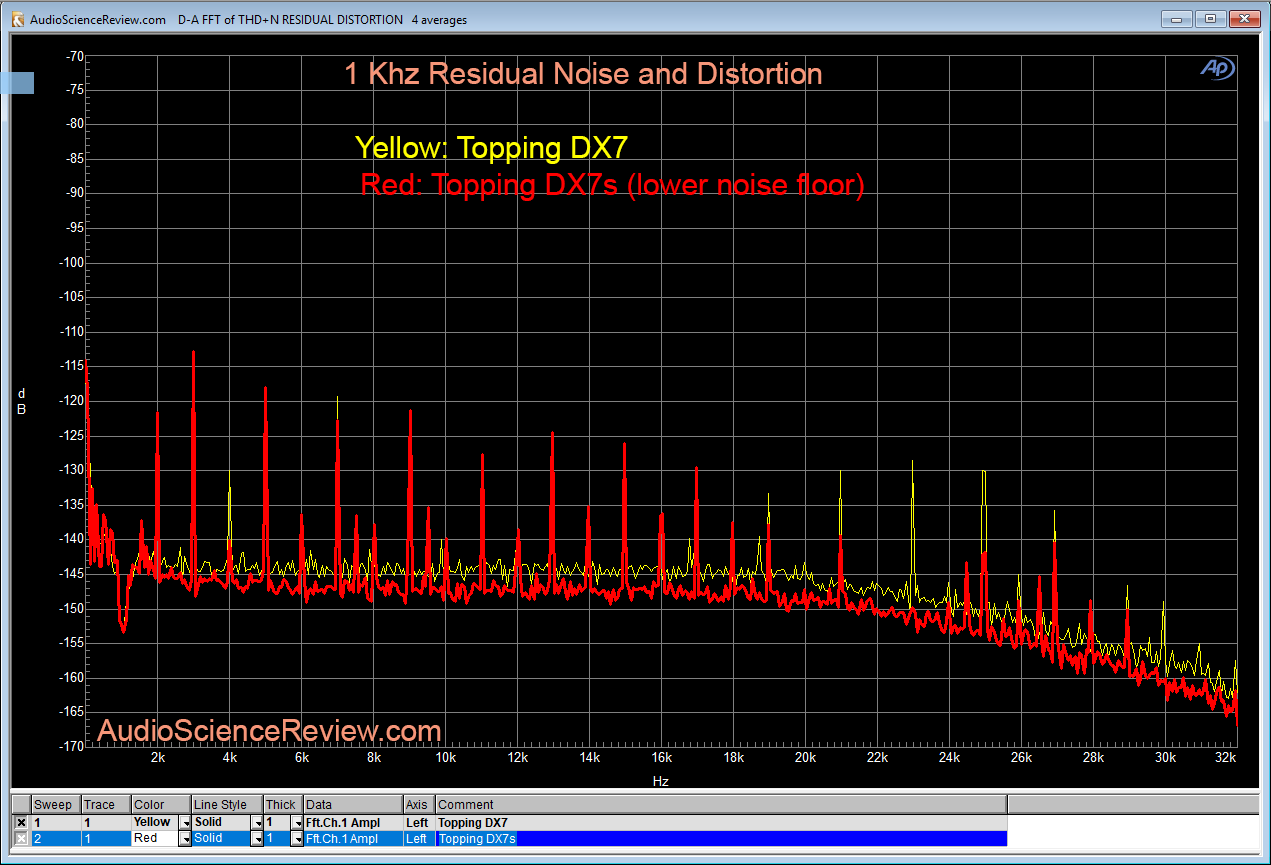Click the bold Fft.Ch.1 Ampl cell in row 1

(x=353, y=823)
